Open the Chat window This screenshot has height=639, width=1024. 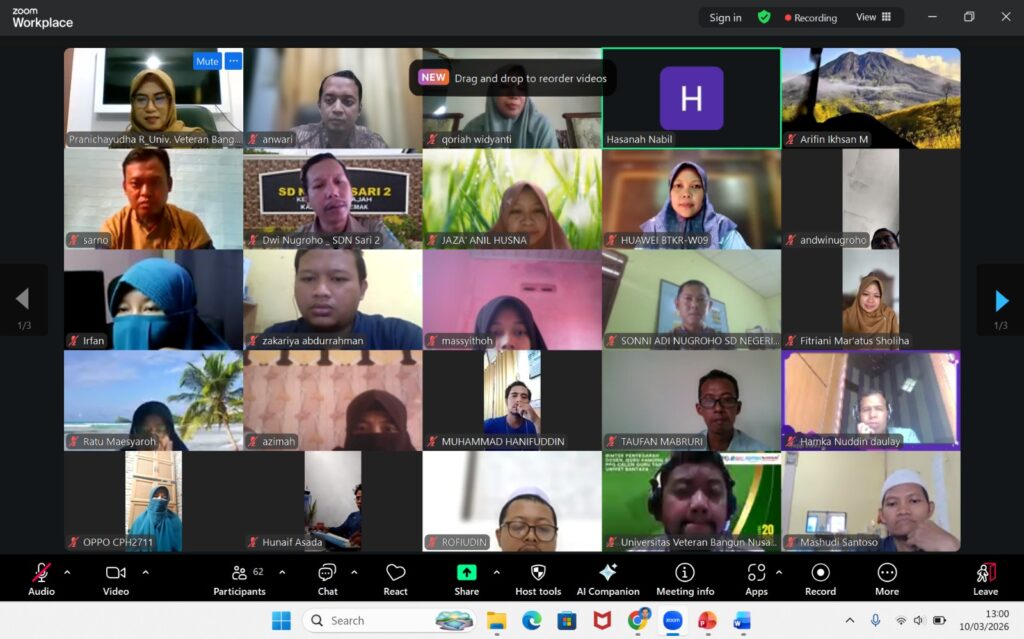[x=327, y=578]
